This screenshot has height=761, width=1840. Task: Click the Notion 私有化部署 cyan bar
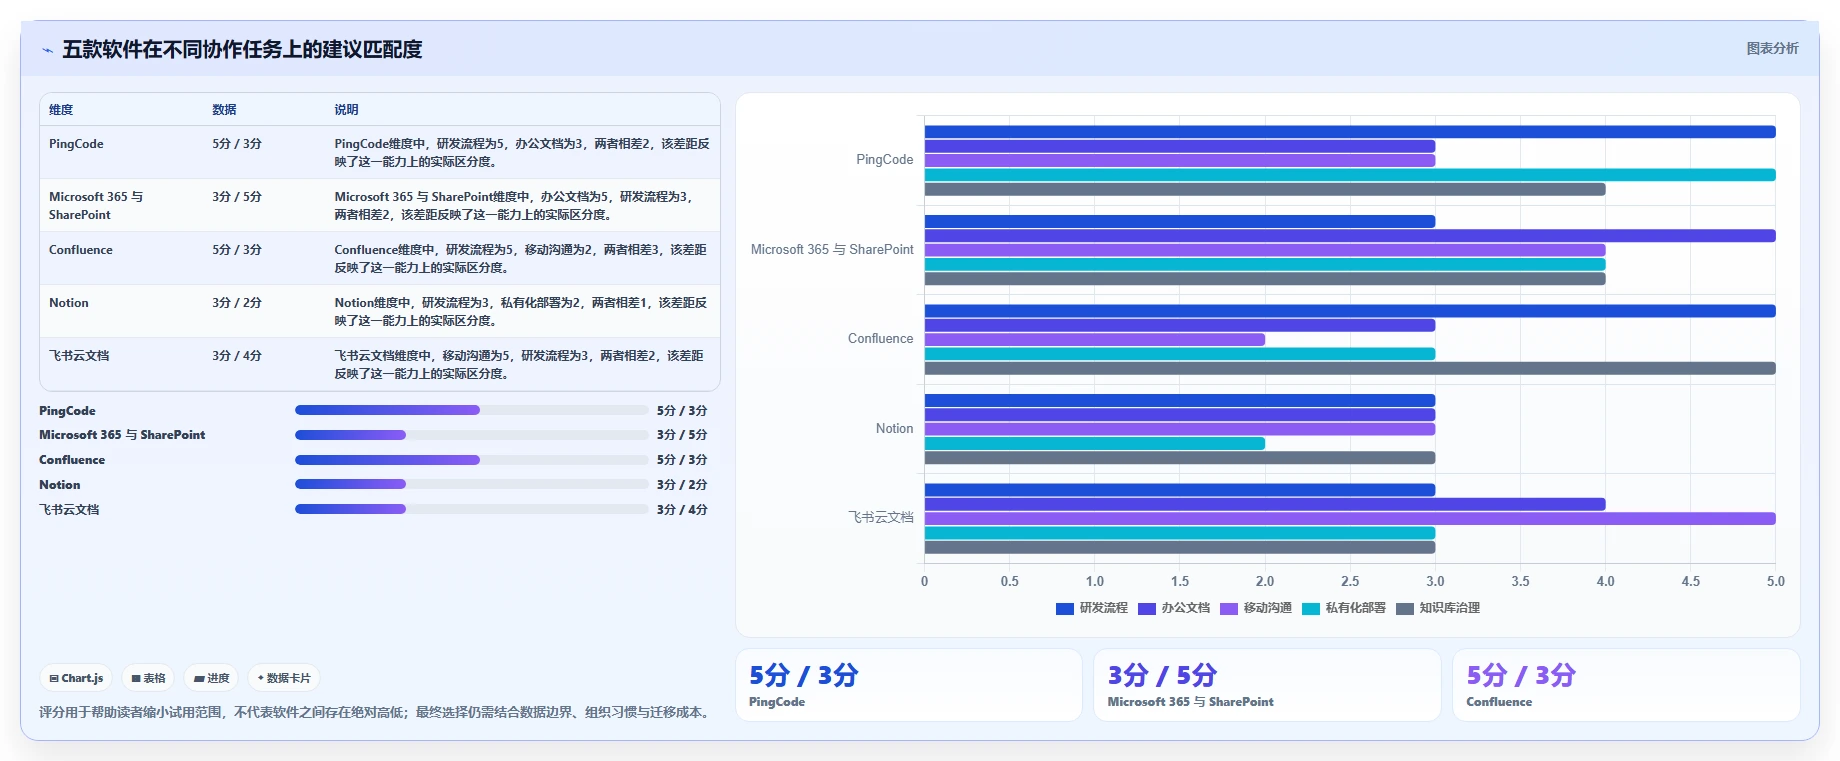click(1095, 443)
